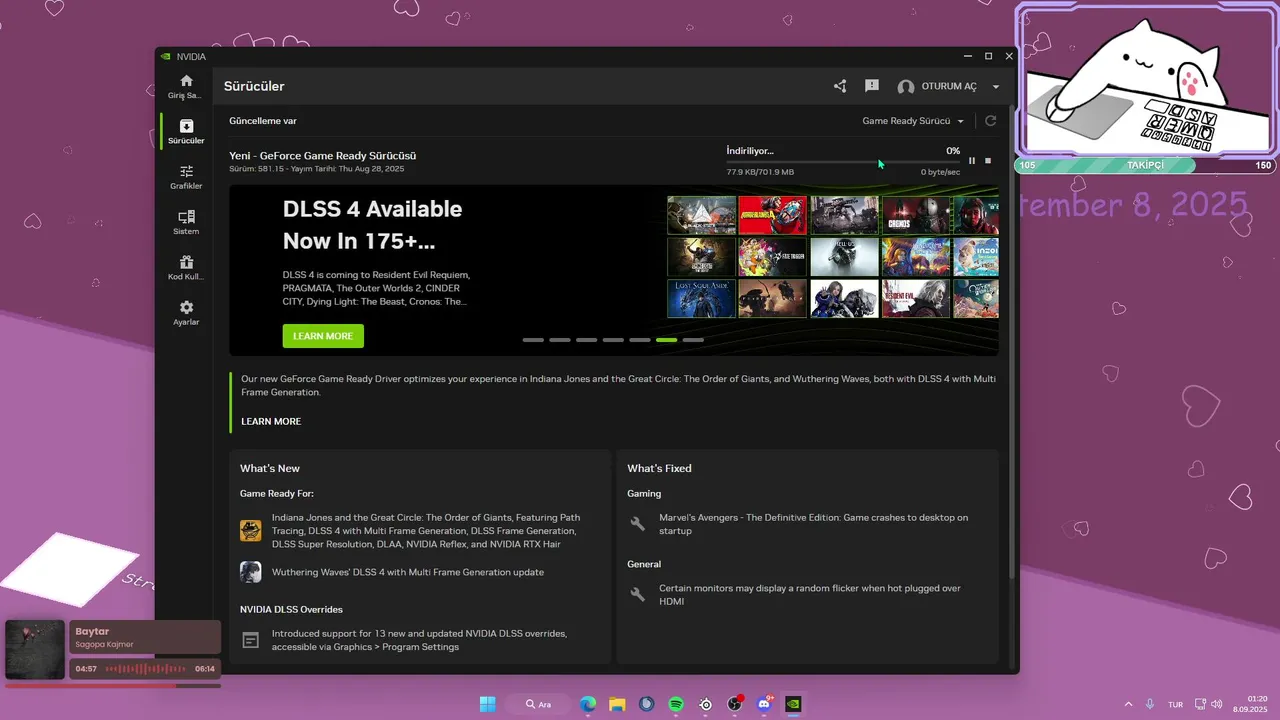Open the Sistem sidebar section
The width and height of the screenshot is (1280, 720).
pos(186,222)
